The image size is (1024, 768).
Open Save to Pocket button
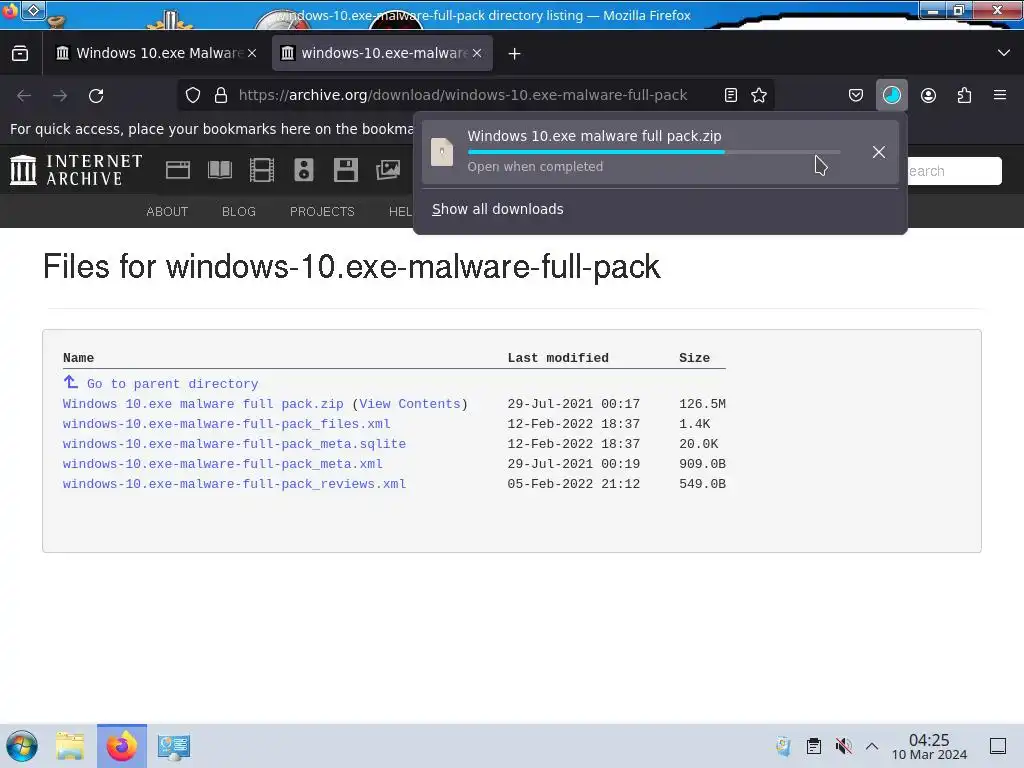856,95
